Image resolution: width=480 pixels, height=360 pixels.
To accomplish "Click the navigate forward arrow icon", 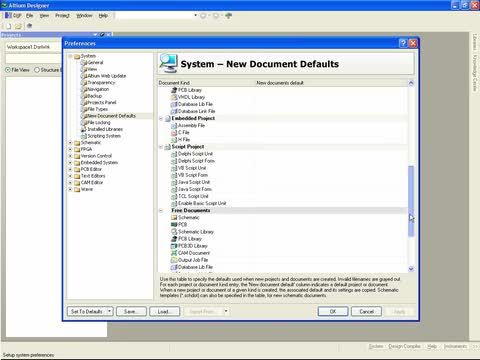I will tap(216, 16).
